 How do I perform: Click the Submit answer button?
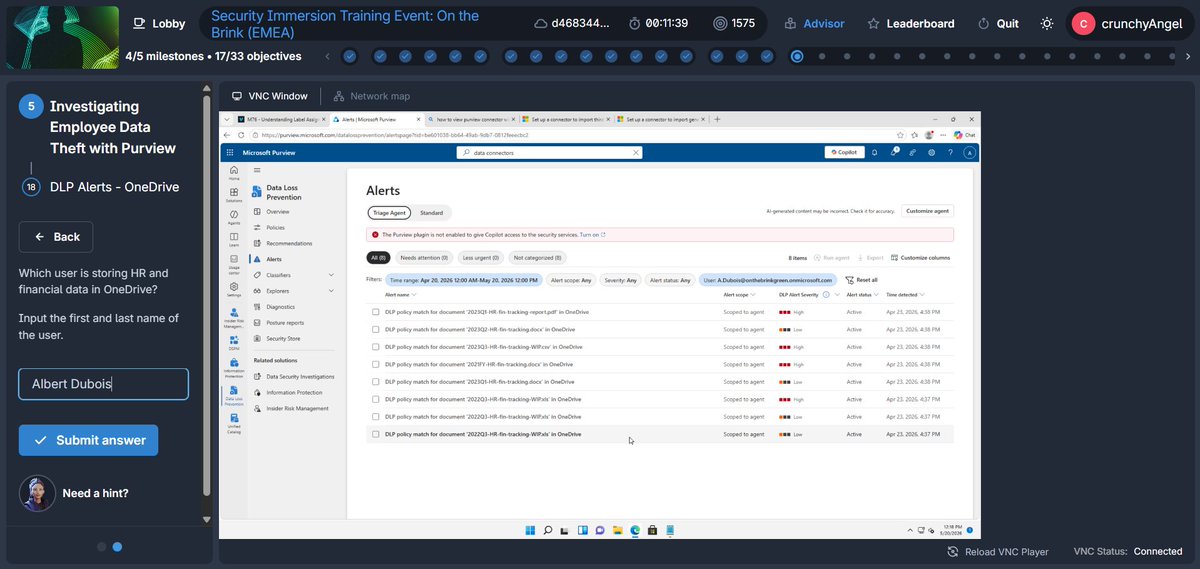click(88, 440)
